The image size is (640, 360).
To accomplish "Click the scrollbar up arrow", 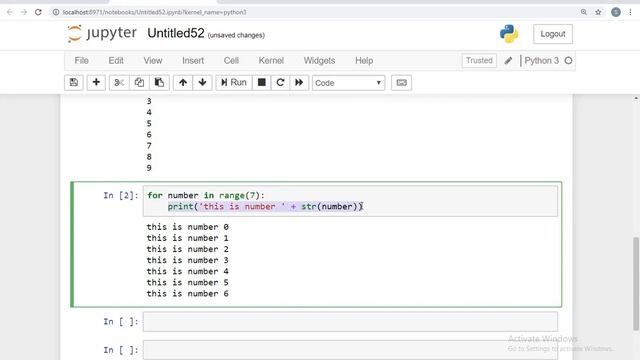I will [636, 98].
